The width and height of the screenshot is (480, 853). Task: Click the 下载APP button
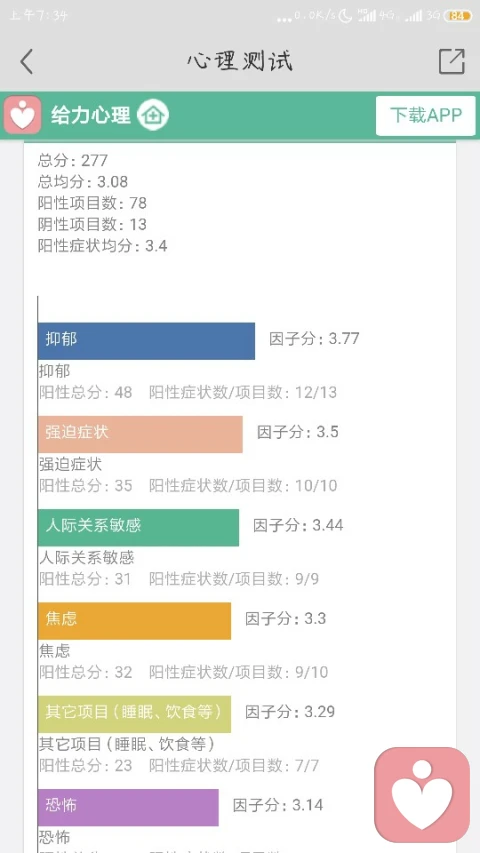426,115
